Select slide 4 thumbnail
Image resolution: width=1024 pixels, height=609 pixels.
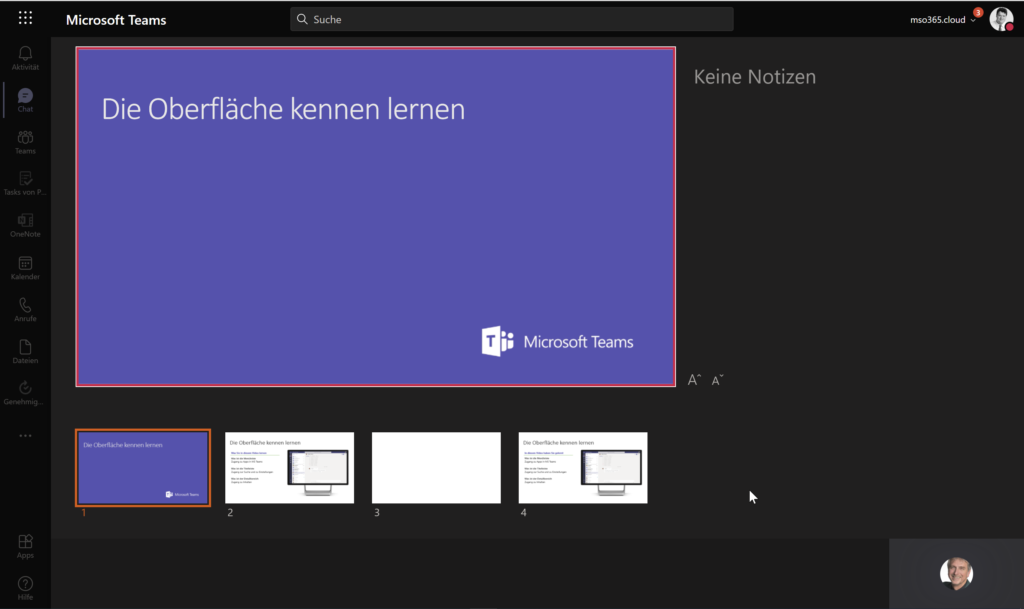[583, 467]
